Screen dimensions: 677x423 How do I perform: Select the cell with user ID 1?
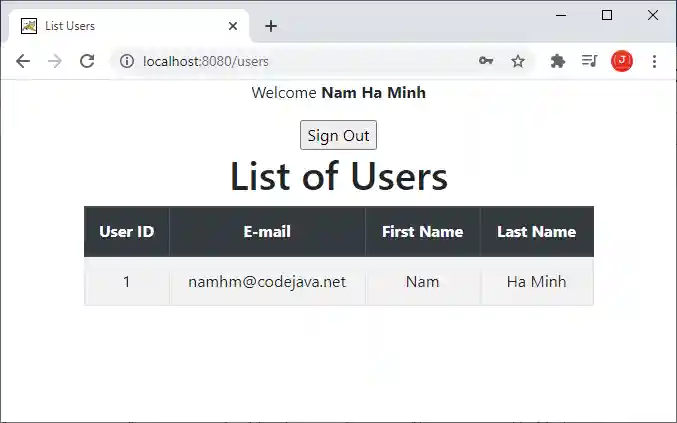tap(127, 281)
